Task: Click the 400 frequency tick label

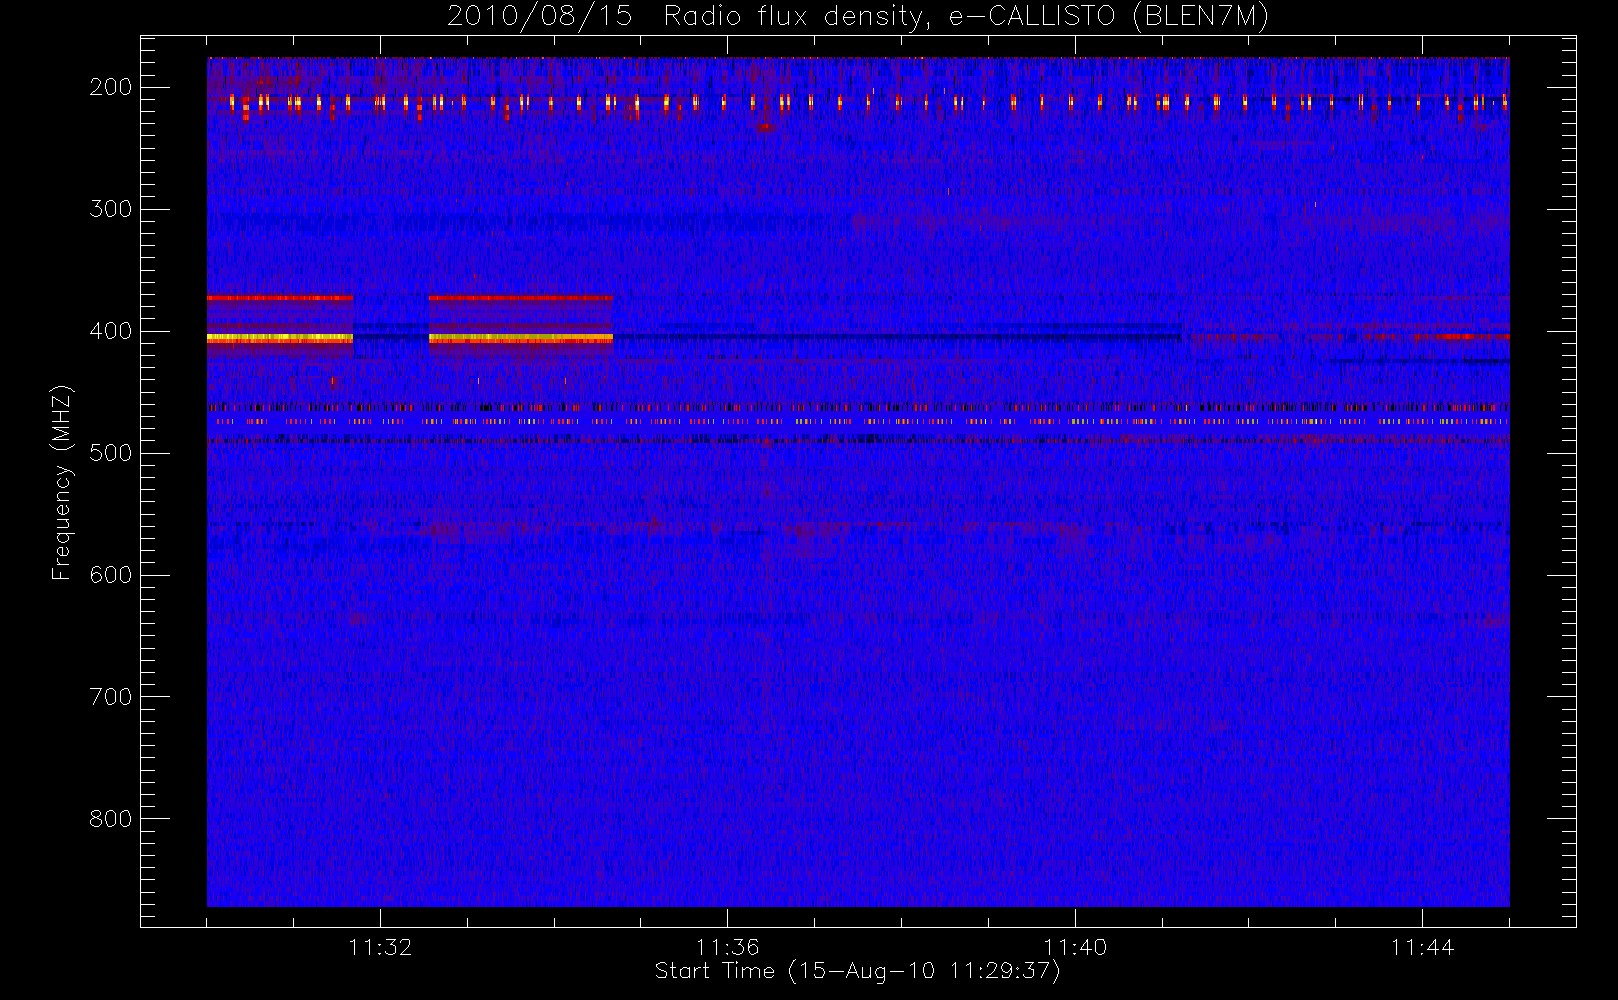Action: click(x=110, y=331)
